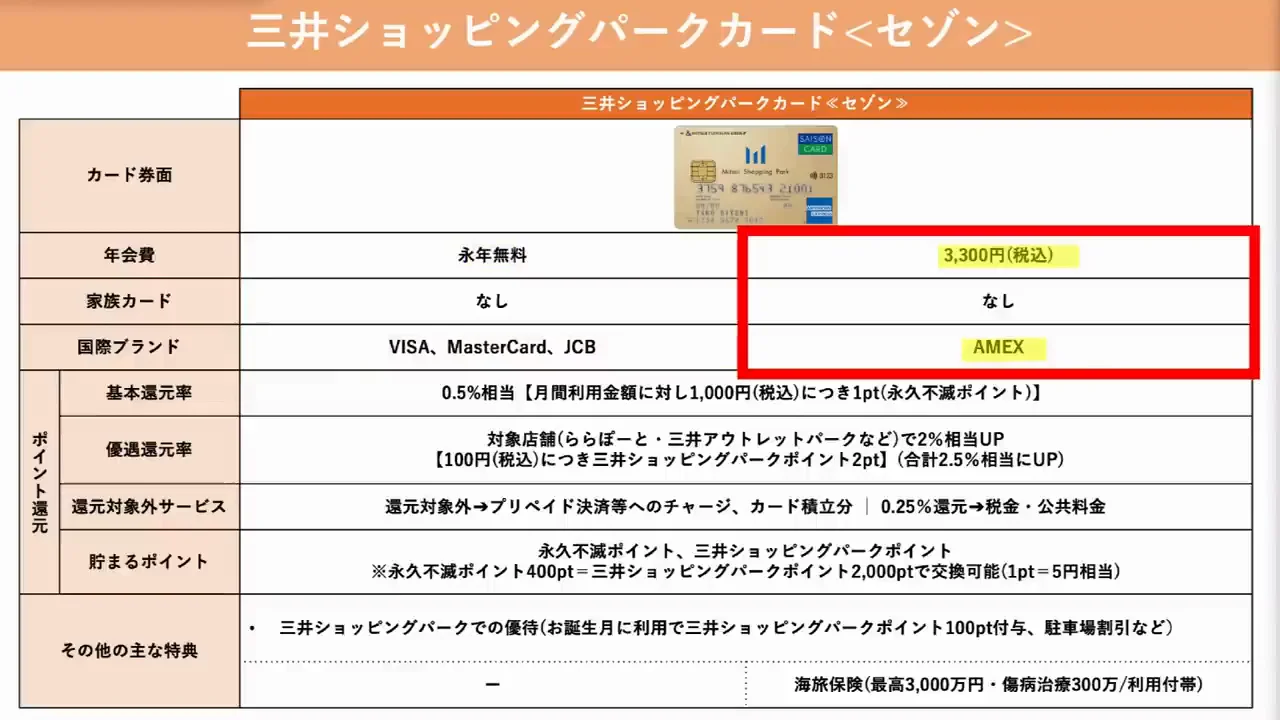Click the 国際ブランド row label
Screen dimensions: 1280x720
[x=129, y=347]
